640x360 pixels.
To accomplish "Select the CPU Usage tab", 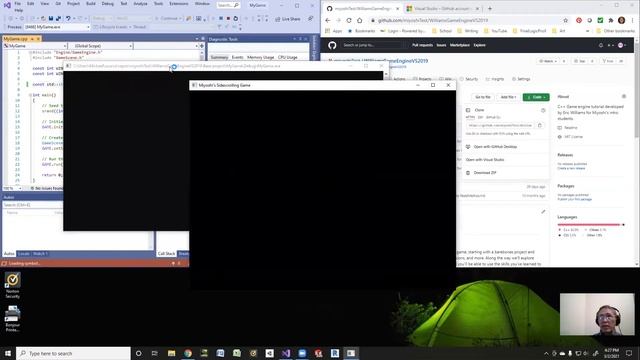I will [x=287, y=58].
